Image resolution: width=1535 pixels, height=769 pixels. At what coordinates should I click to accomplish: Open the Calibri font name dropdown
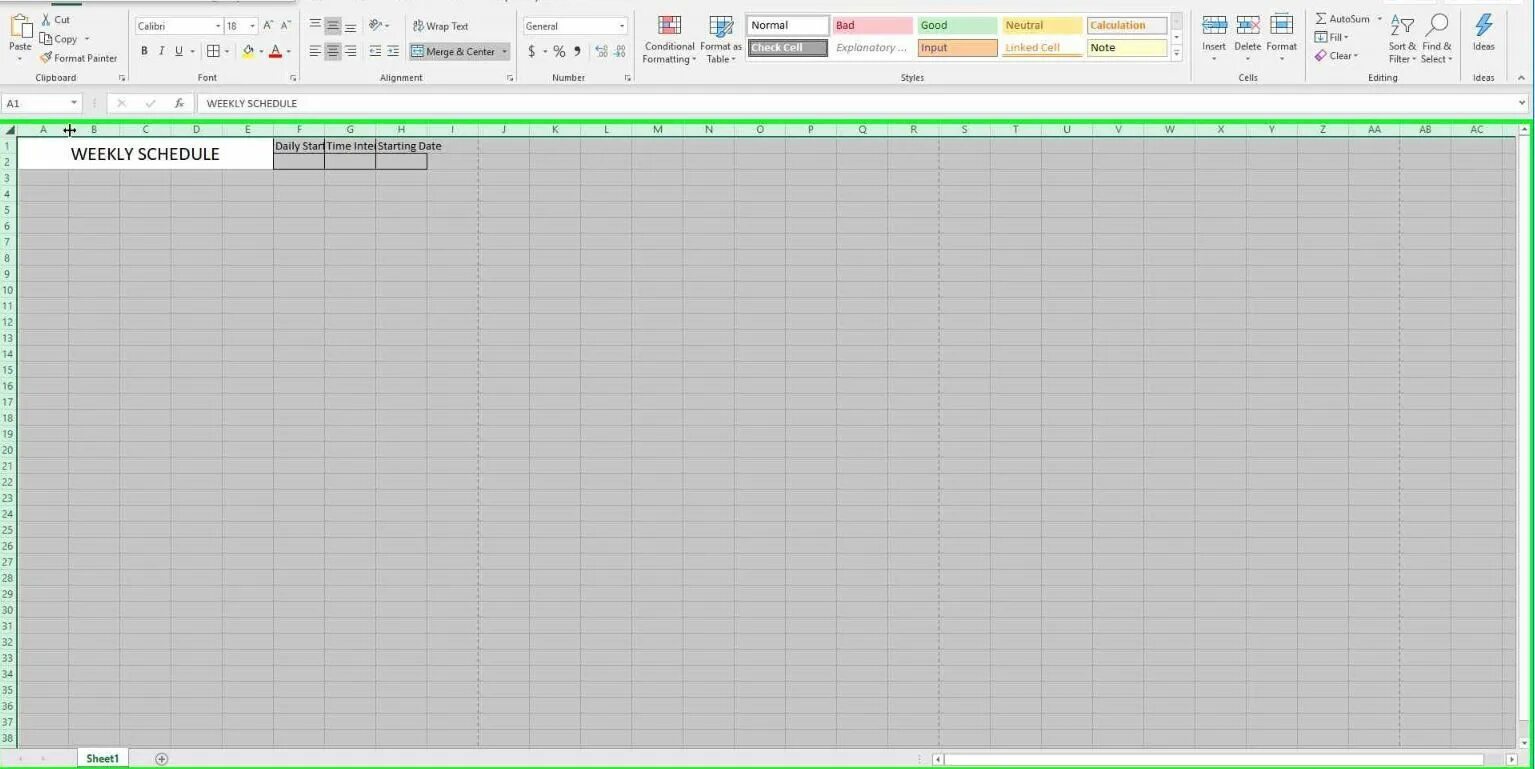[218, 26]
